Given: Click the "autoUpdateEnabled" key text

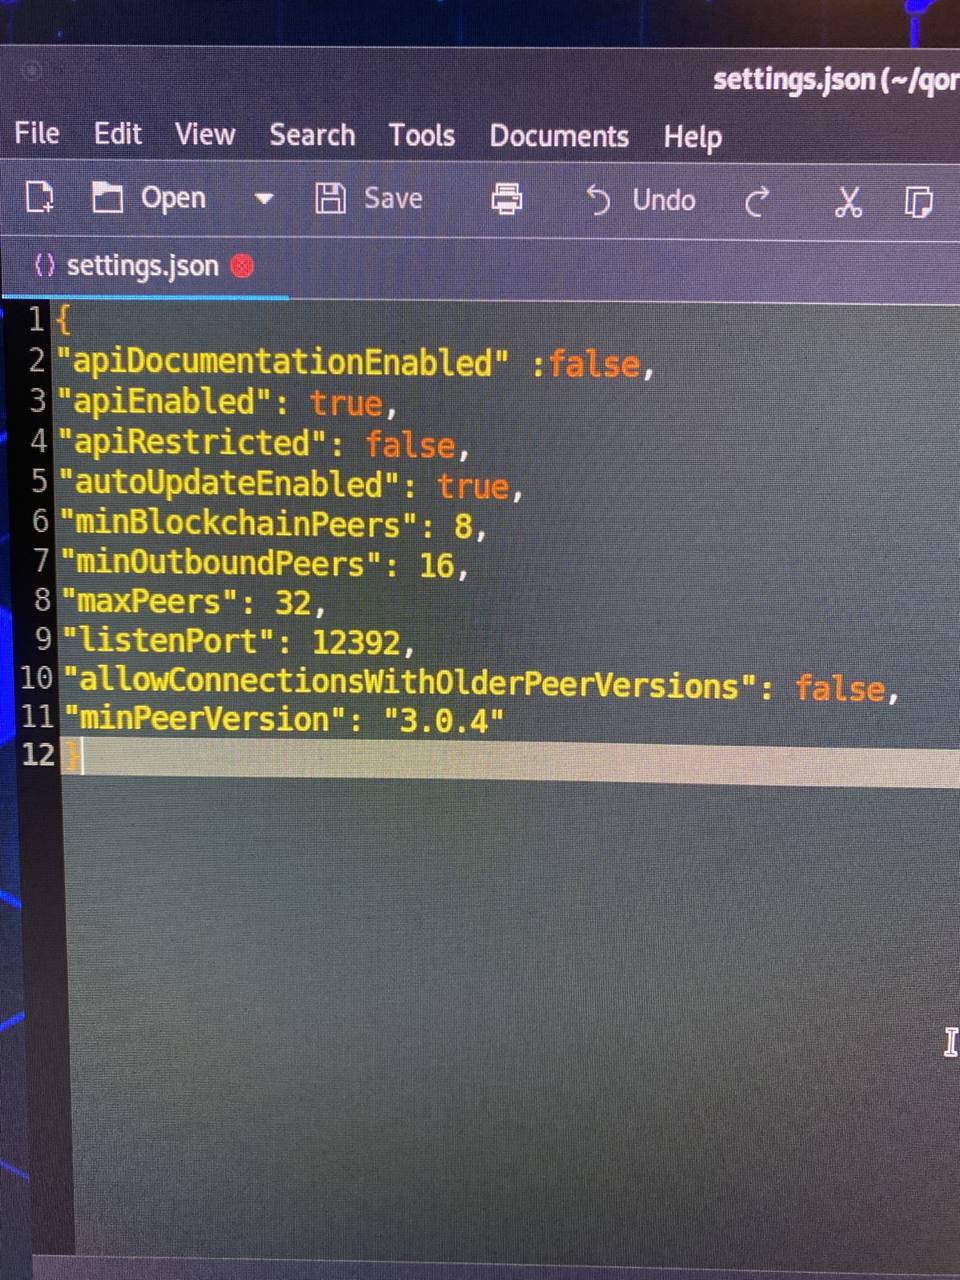Looking at the screenshot, I should pos(230,484).
